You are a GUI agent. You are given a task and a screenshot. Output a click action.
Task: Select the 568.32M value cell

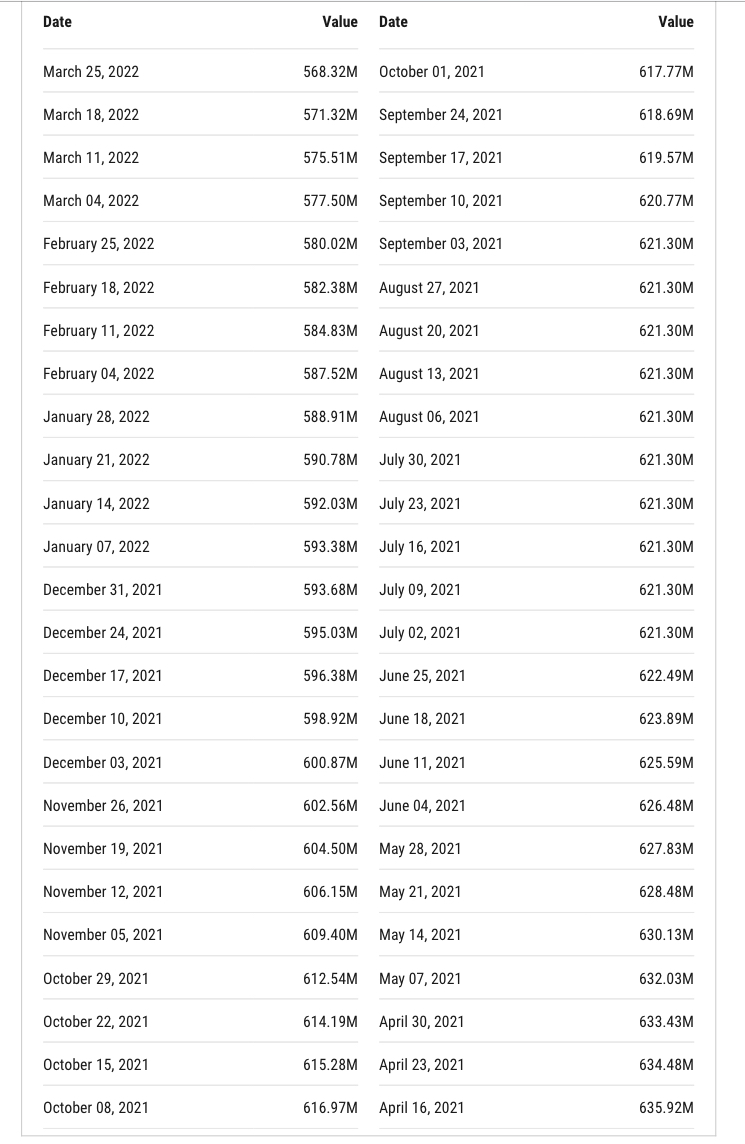coord(331,72)
